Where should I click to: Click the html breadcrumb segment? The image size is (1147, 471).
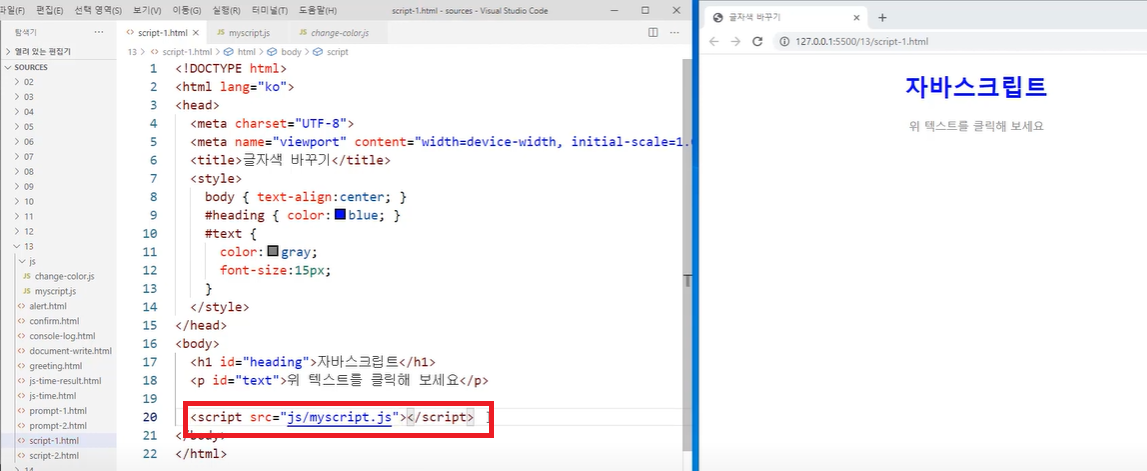[x=247, y=52]
